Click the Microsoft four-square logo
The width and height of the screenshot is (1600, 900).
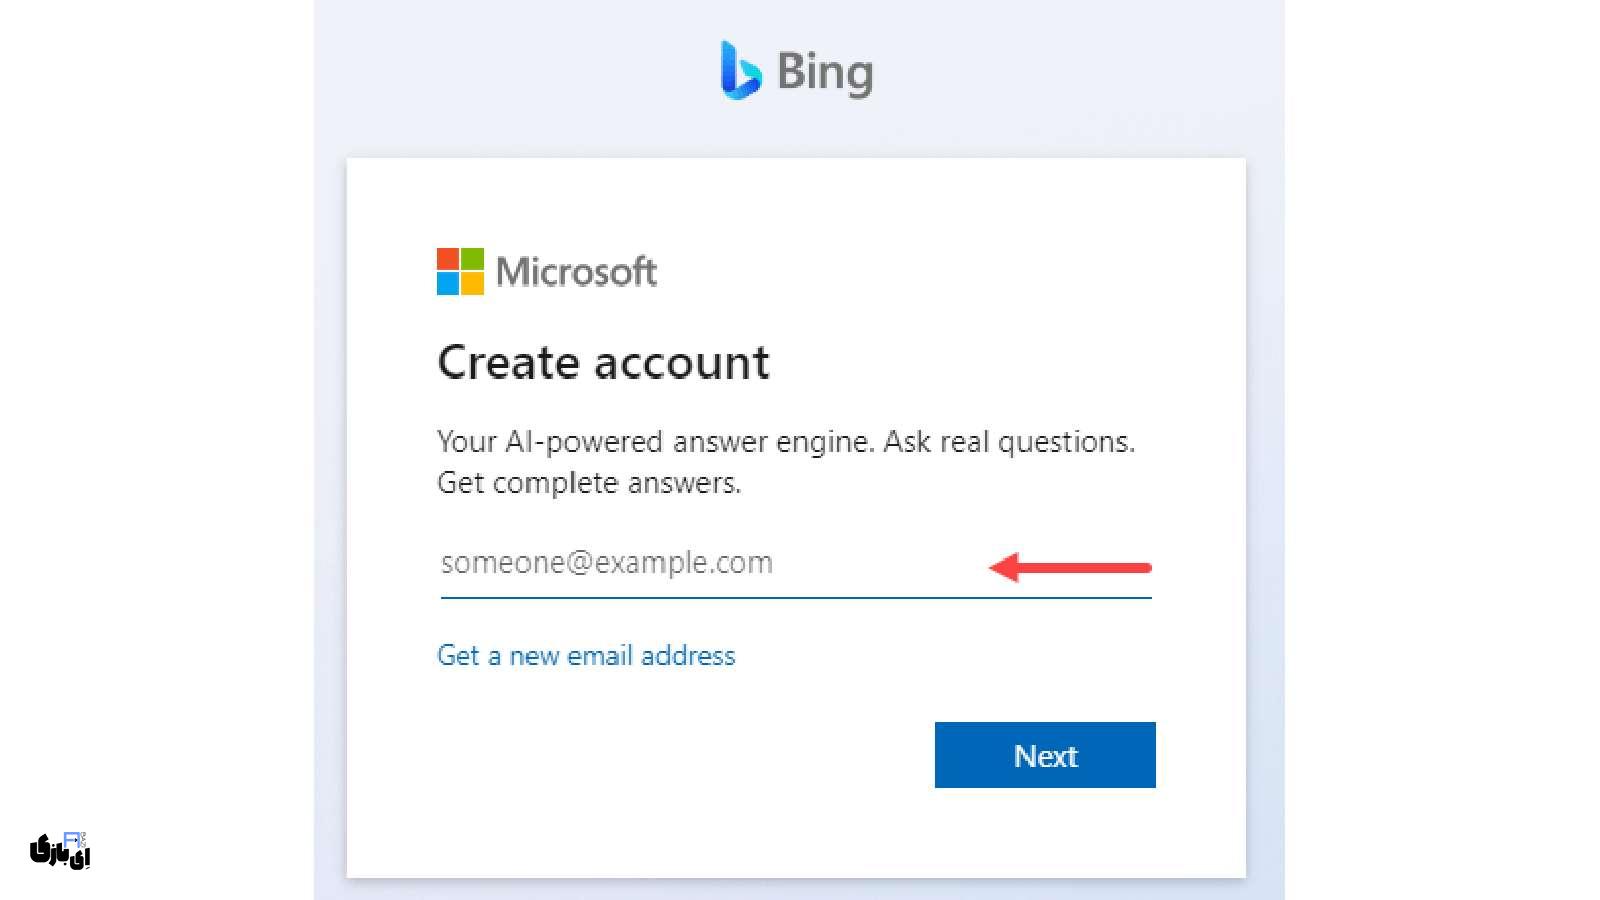(460, 271)
